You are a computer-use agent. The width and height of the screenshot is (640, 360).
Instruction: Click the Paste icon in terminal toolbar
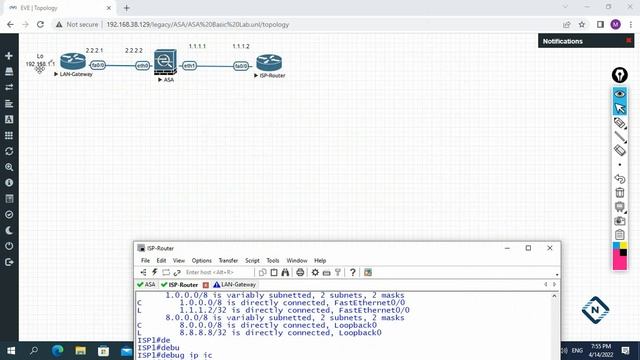(274, 272)
